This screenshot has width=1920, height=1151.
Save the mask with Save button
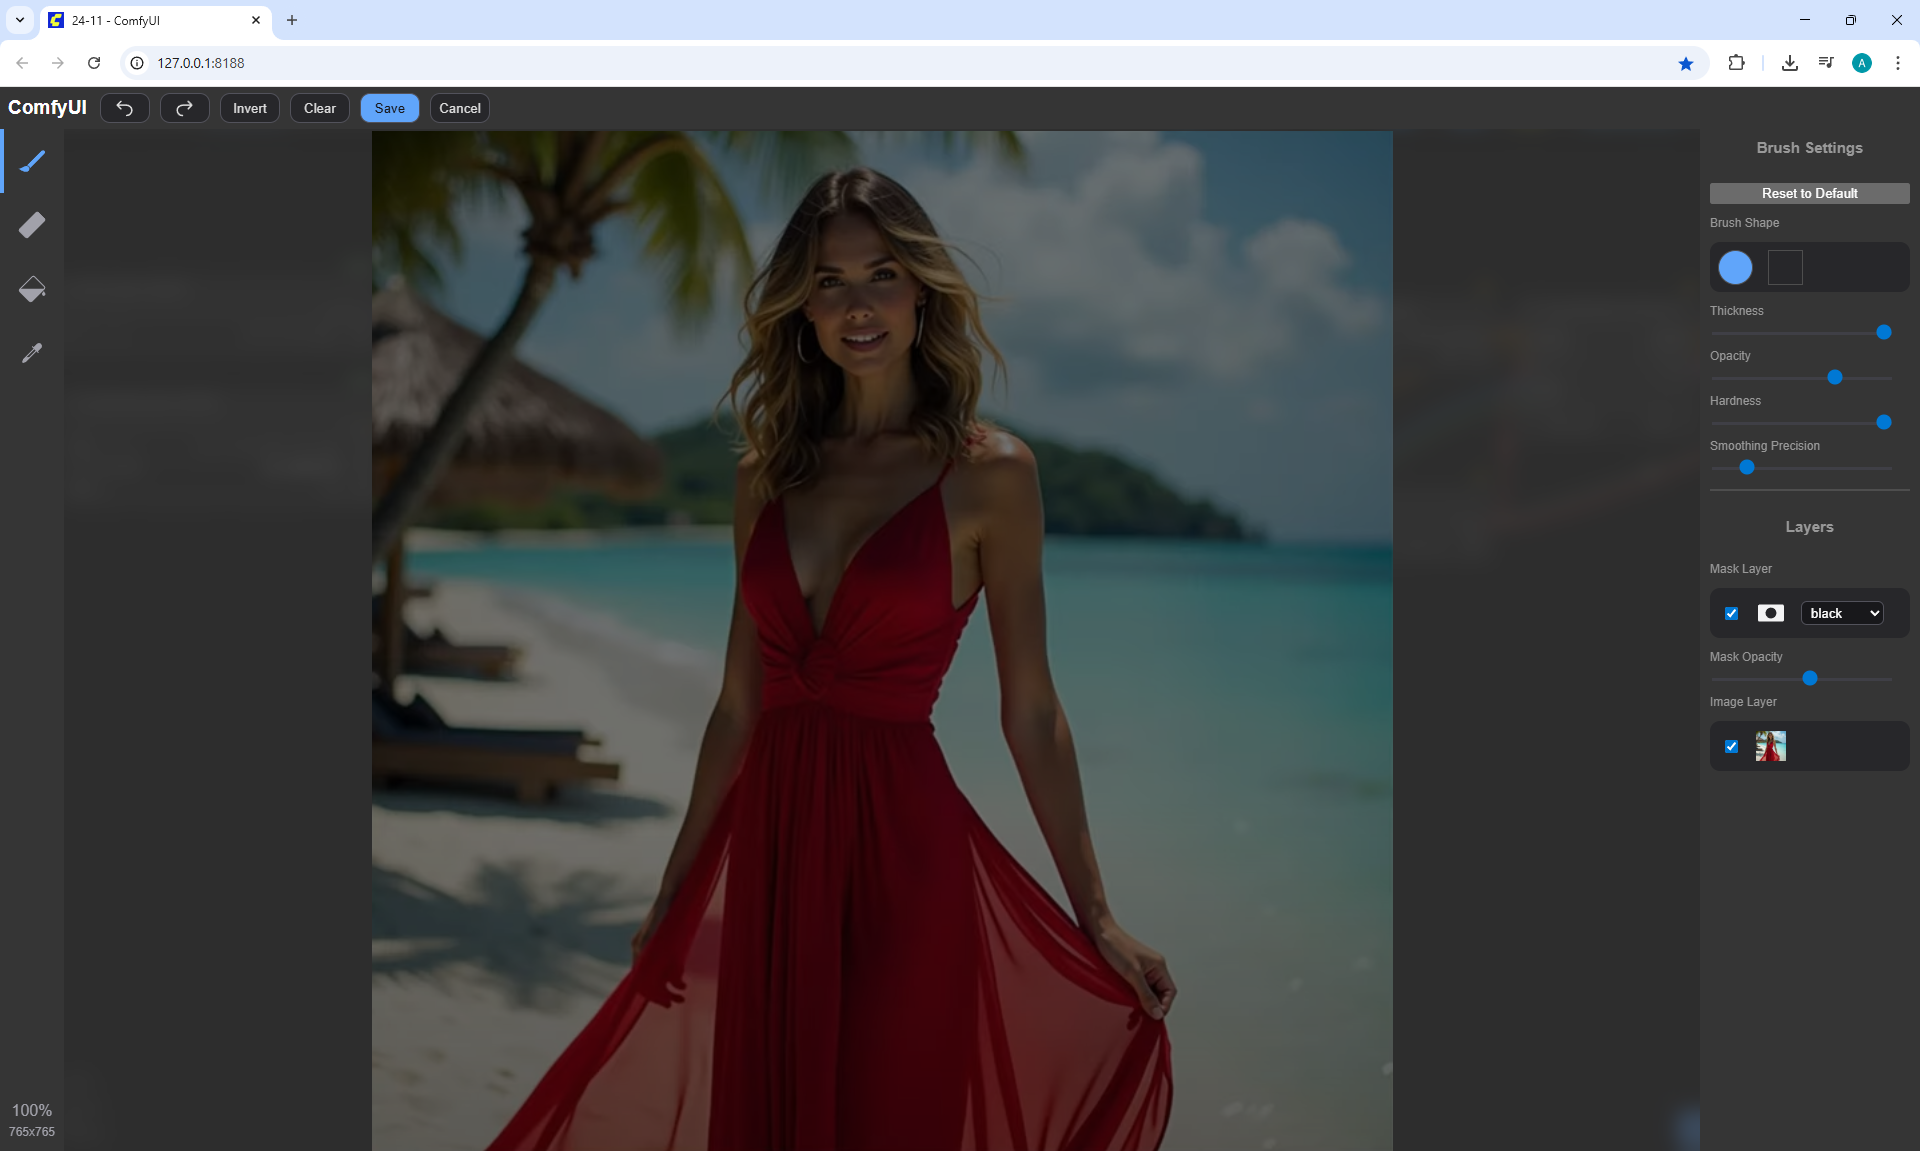(x=389, y=108)
